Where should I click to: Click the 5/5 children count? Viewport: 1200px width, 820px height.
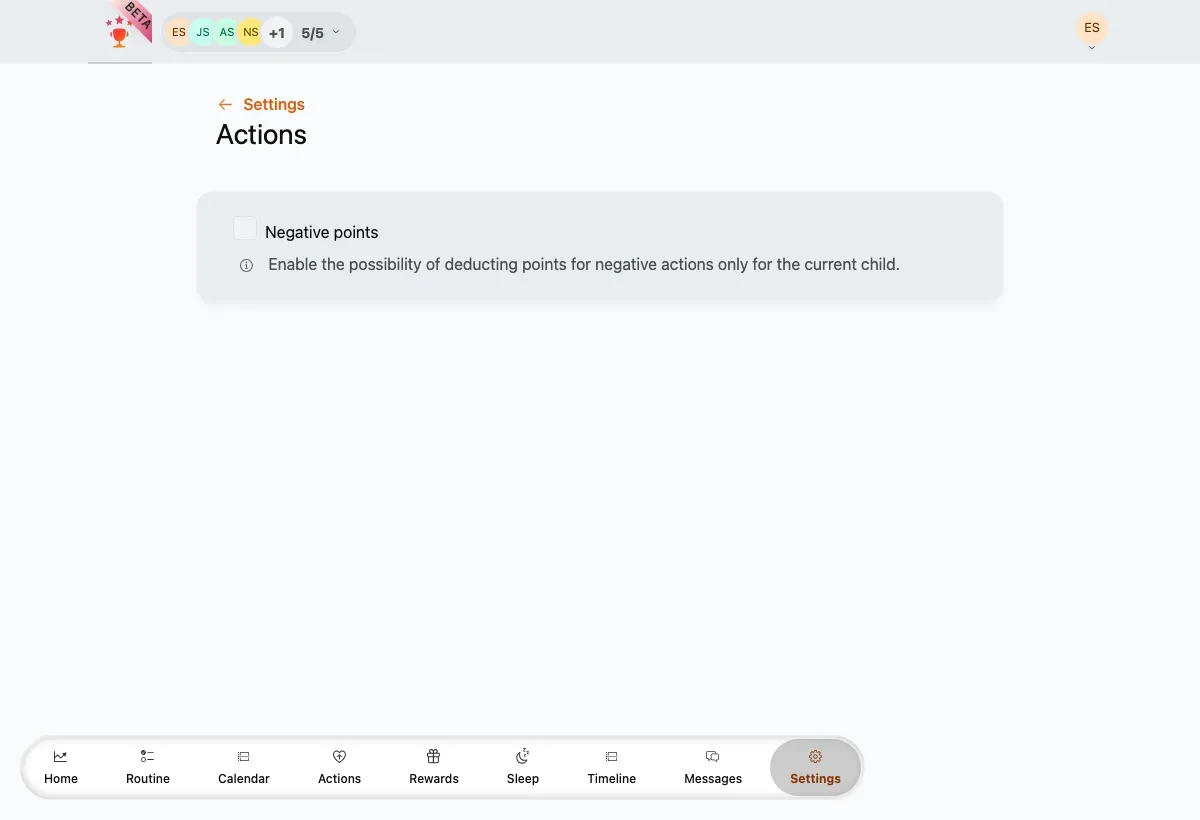tap(313, 33)
